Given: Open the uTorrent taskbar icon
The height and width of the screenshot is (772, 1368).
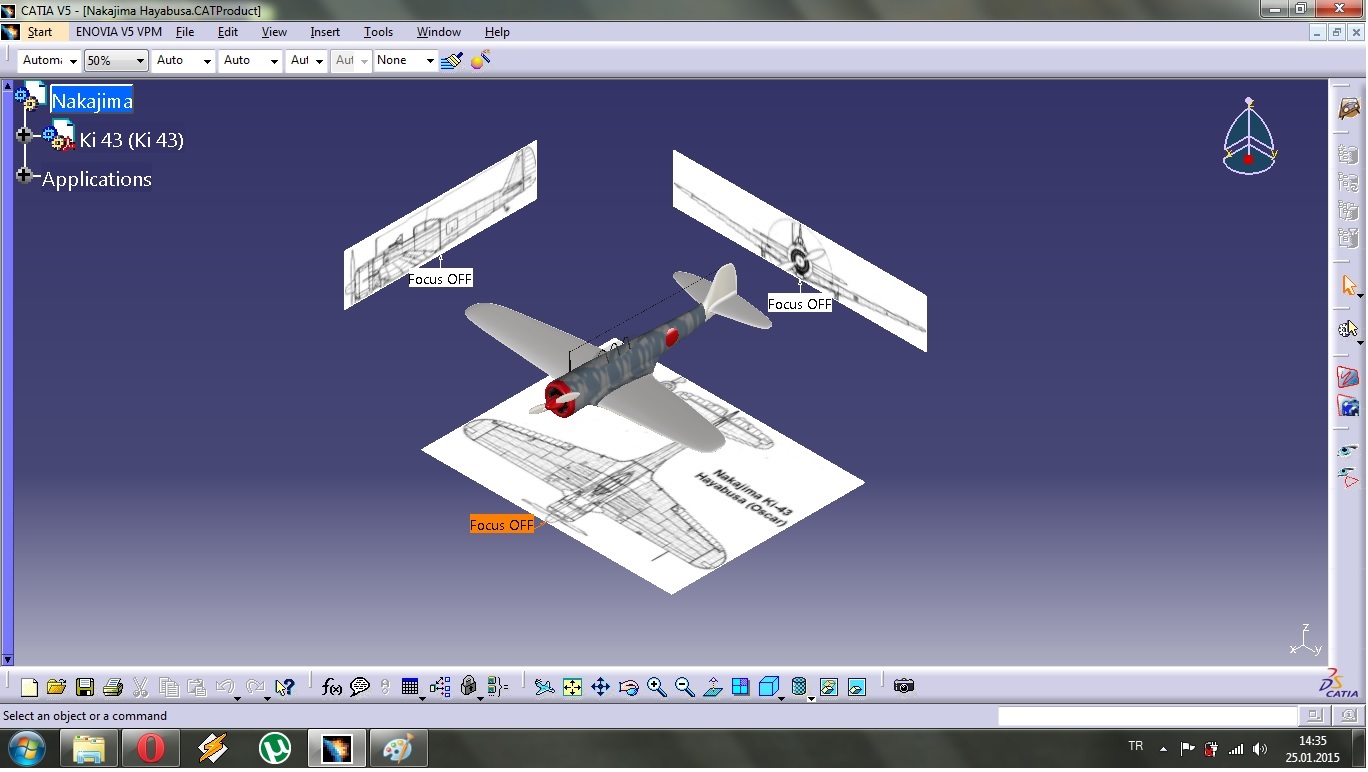Looking at the screenshot, I should [x=275, y=748].
